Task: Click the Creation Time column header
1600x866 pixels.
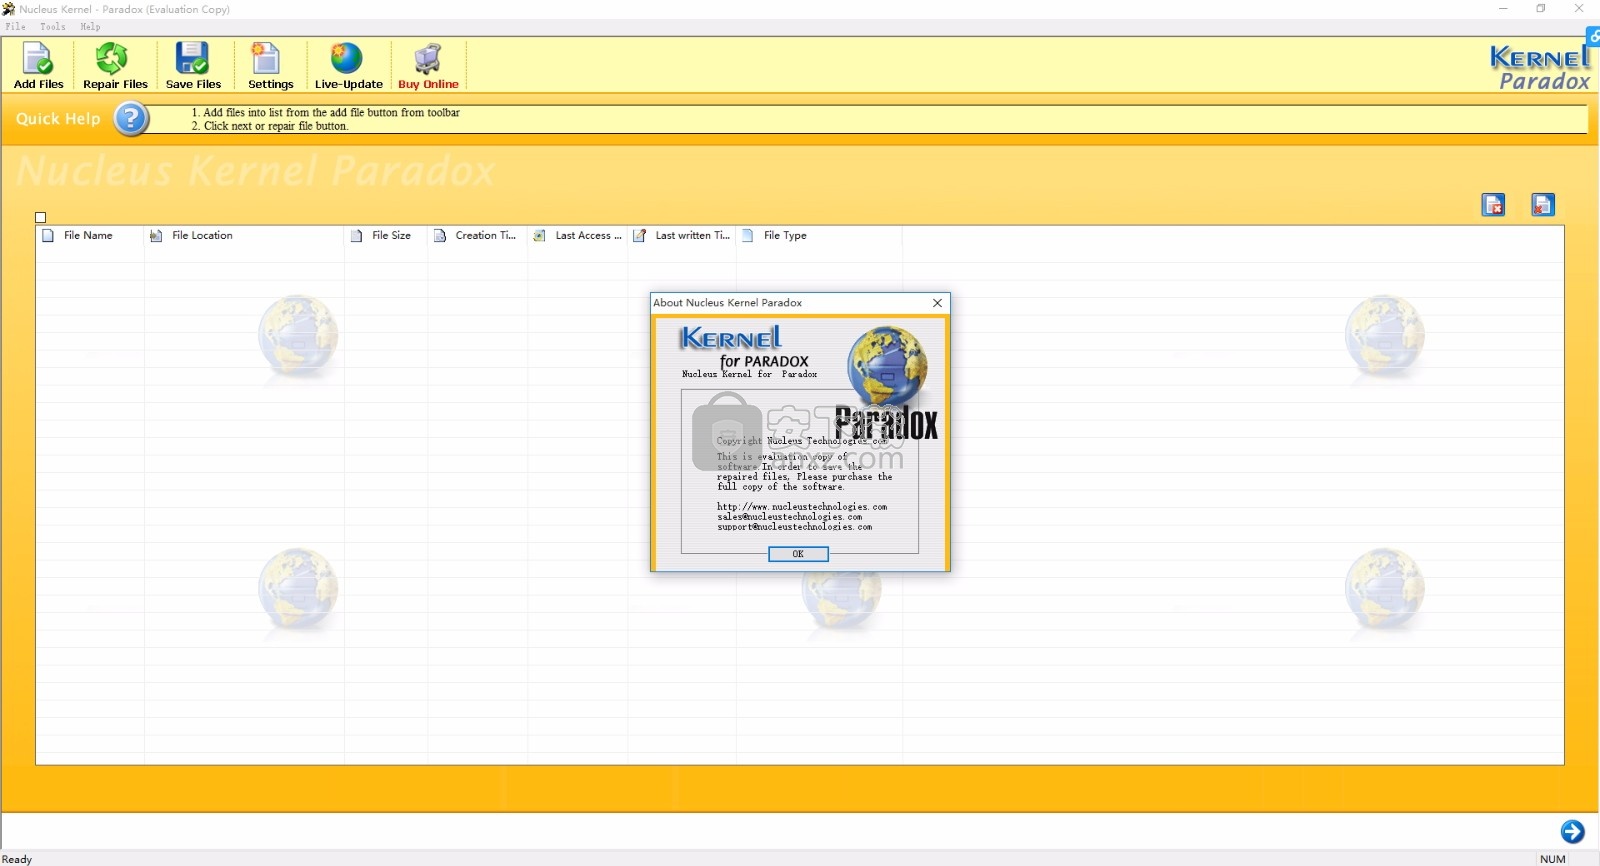Action: [x=478, y=236]
